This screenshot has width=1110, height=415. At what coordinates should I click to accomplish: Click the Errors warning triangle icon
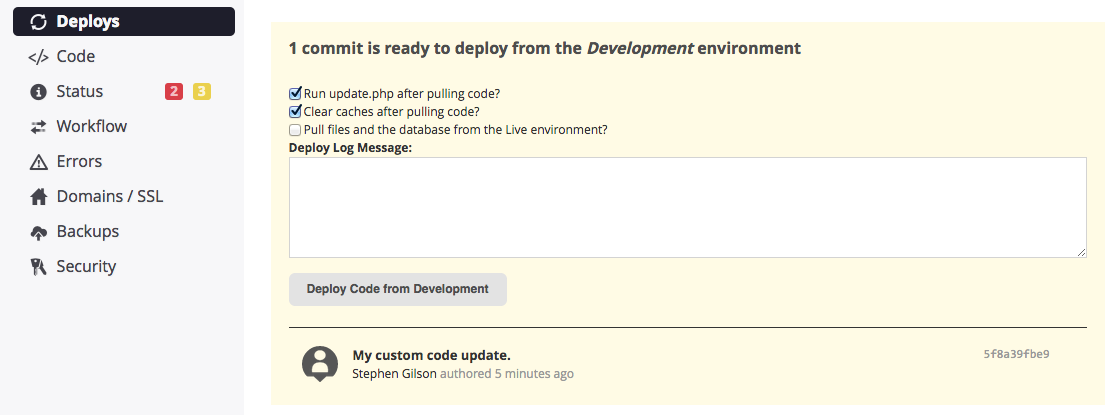[x=39, y=162]
